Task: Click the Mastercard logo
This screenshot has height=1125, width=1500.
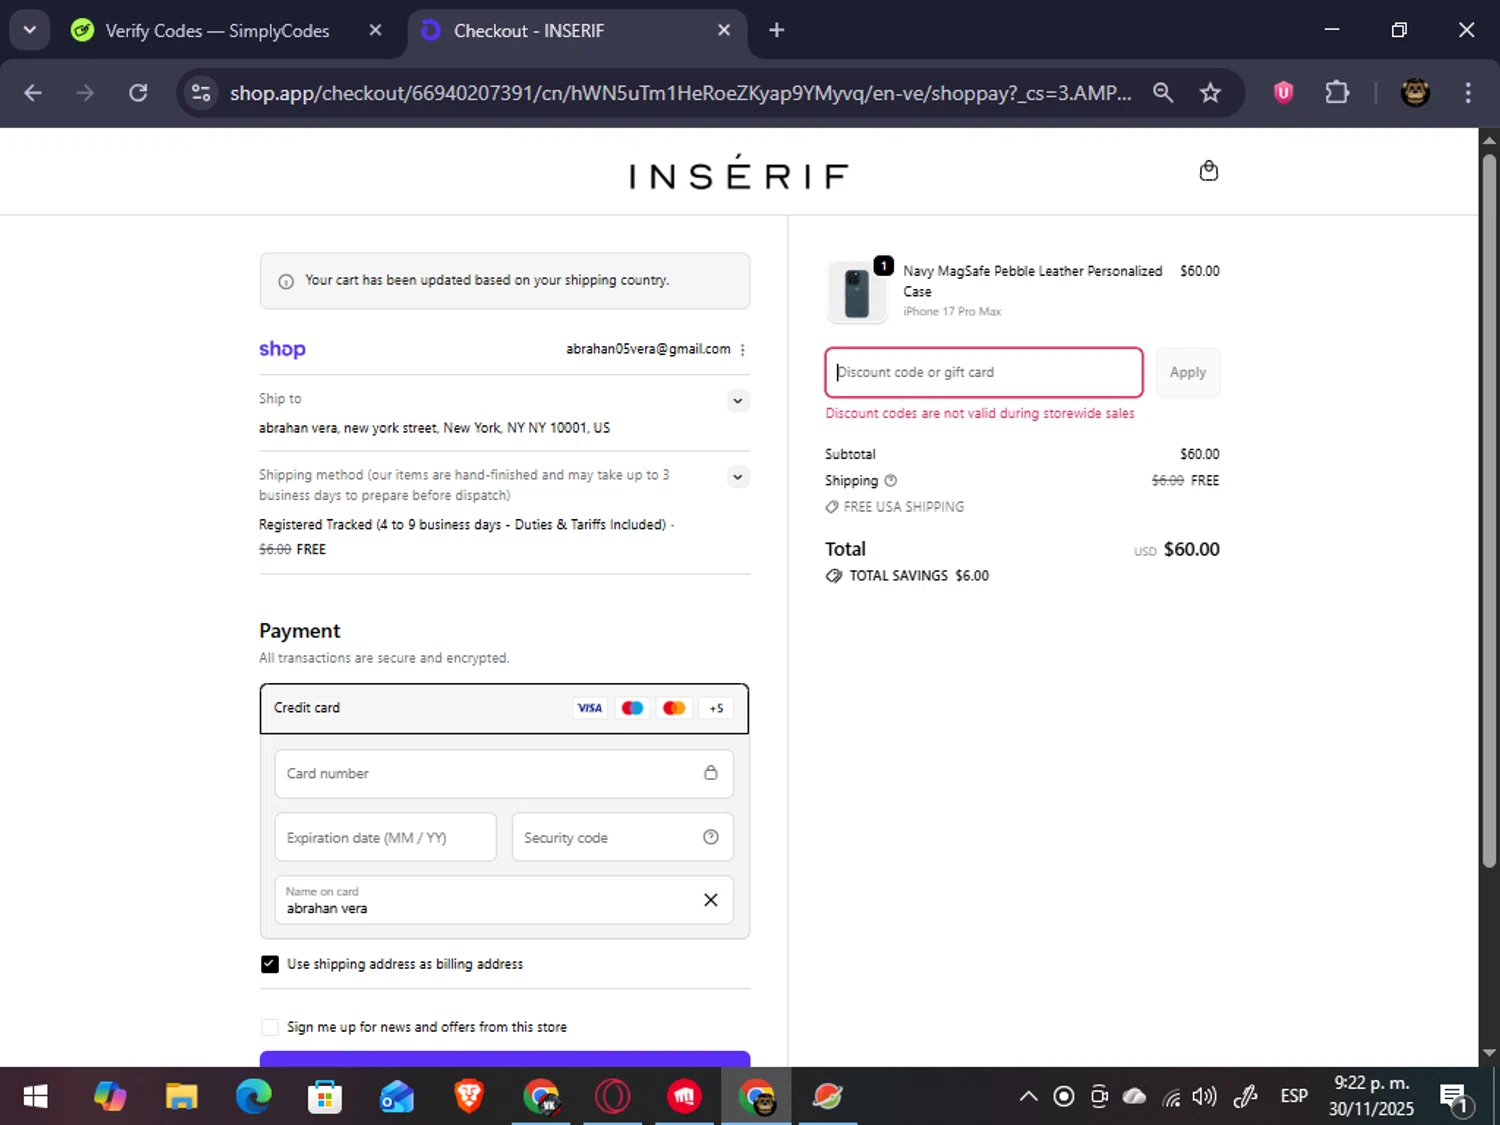Action: tap(674, 708)
